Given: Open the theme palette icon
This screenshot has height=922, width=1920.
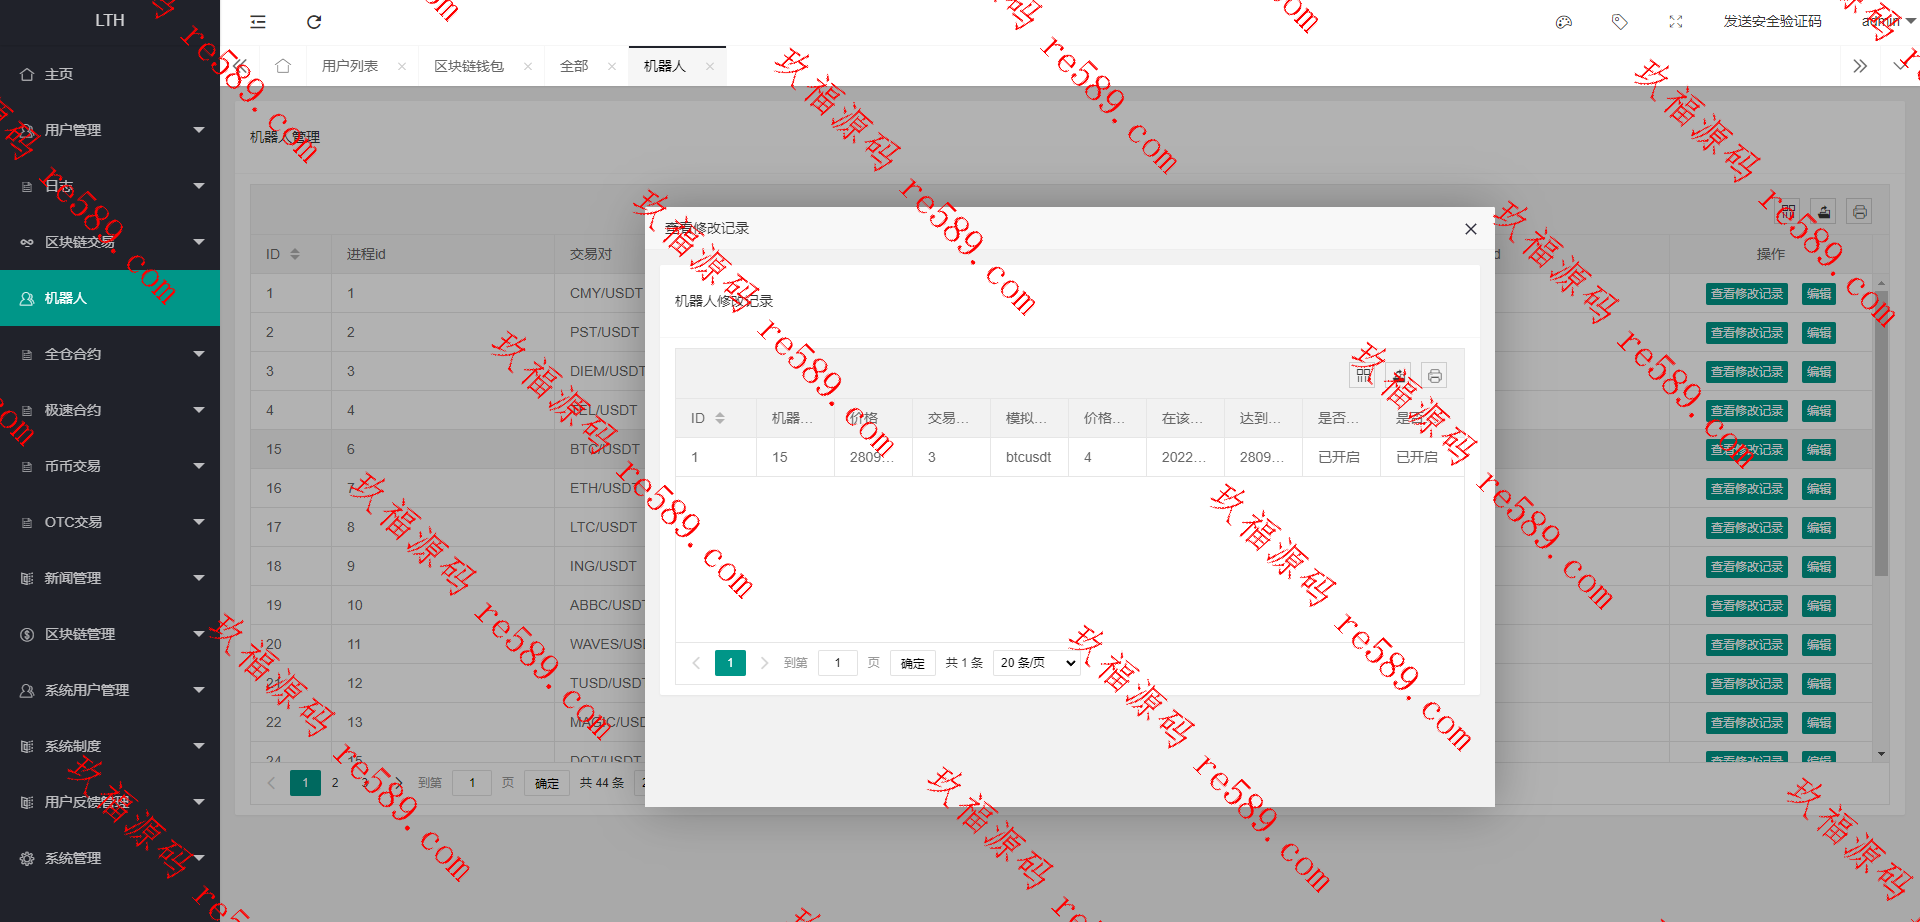Looking at the screenshot, I should tap(1564, 22).
